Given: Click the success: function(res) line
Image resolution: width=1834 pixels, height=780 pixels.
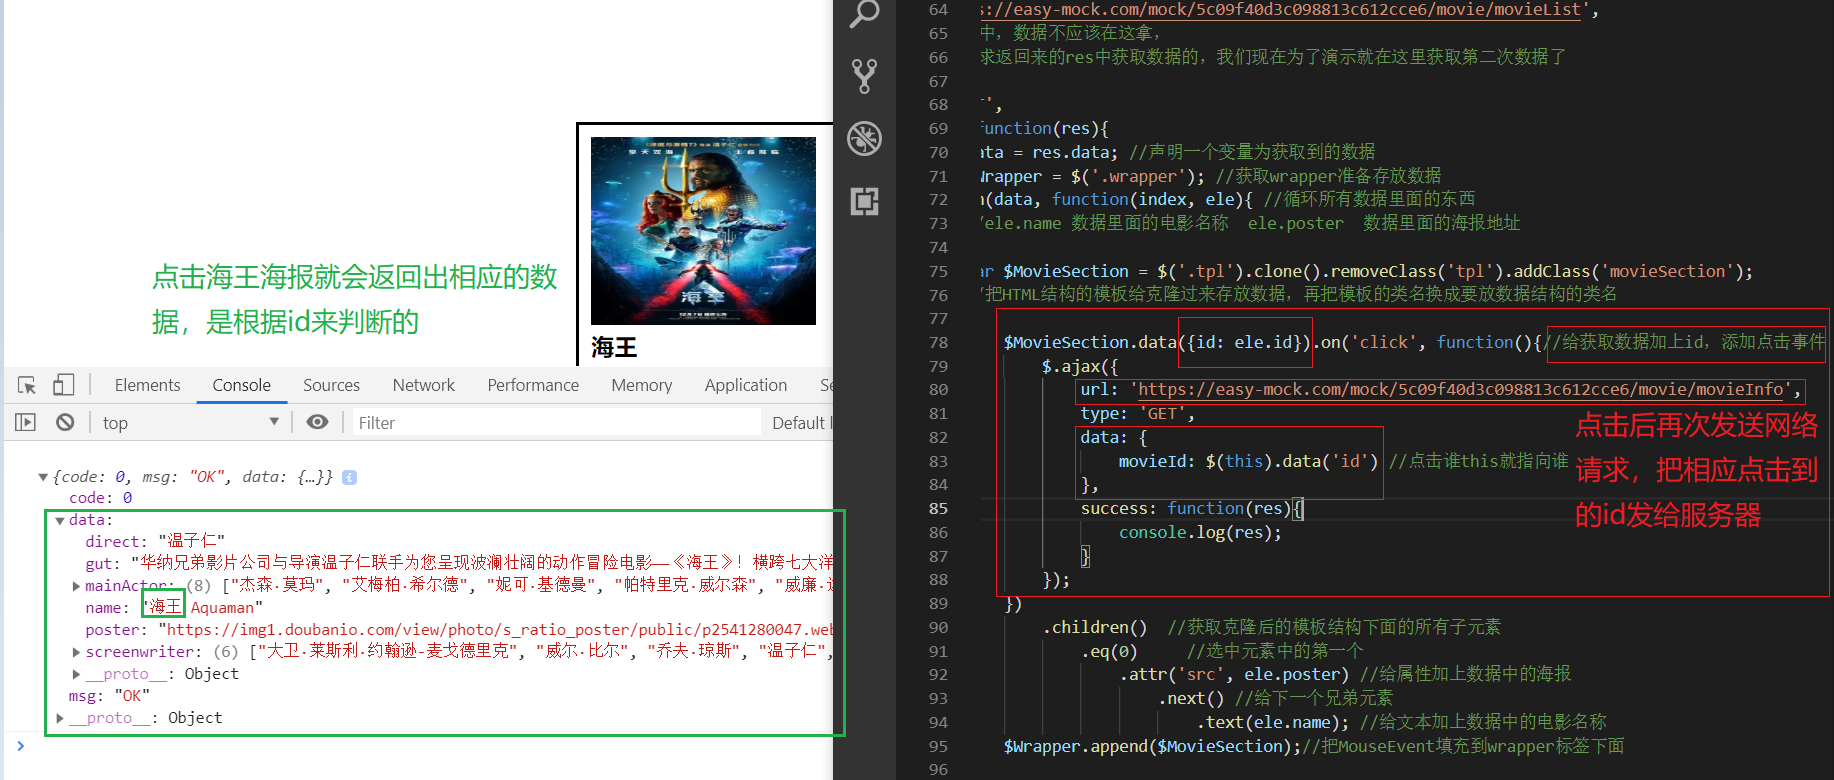Looking at the screenshot, I should pyautogui.click(x=1192, y=508).
